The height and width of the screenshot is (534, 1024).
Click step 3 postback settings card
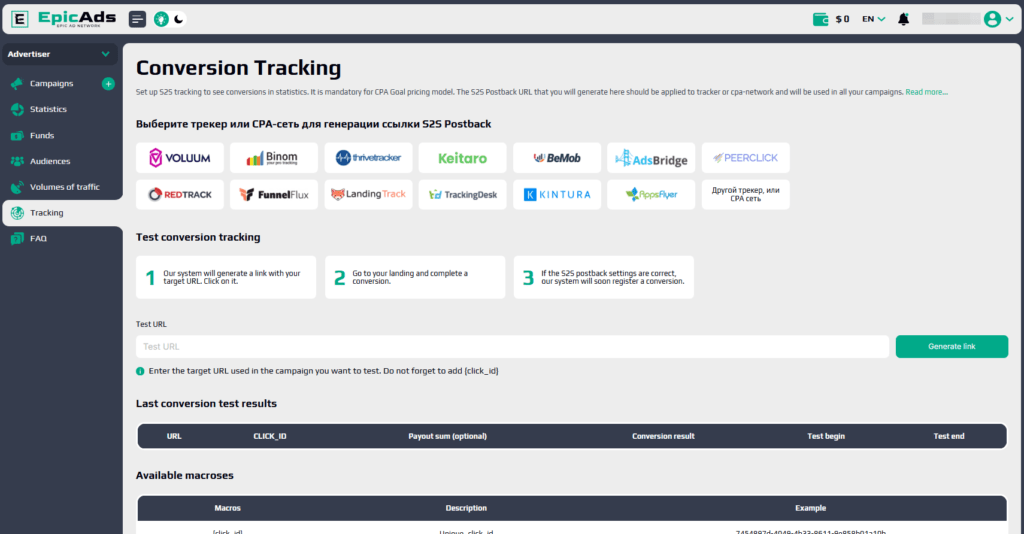603,277
